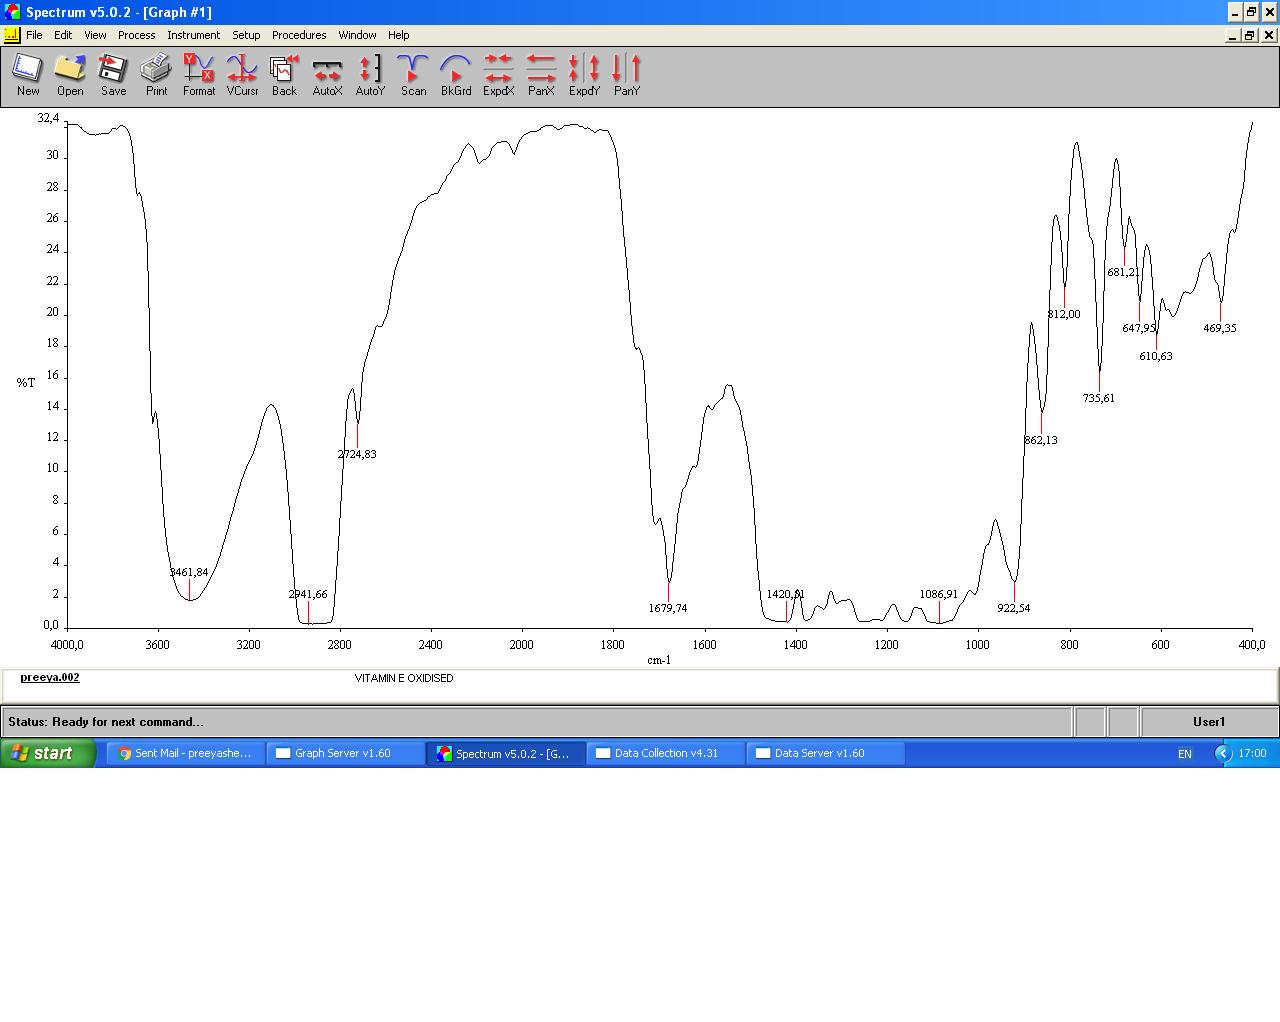Click the document icon left of File menu

click(11, 35)
